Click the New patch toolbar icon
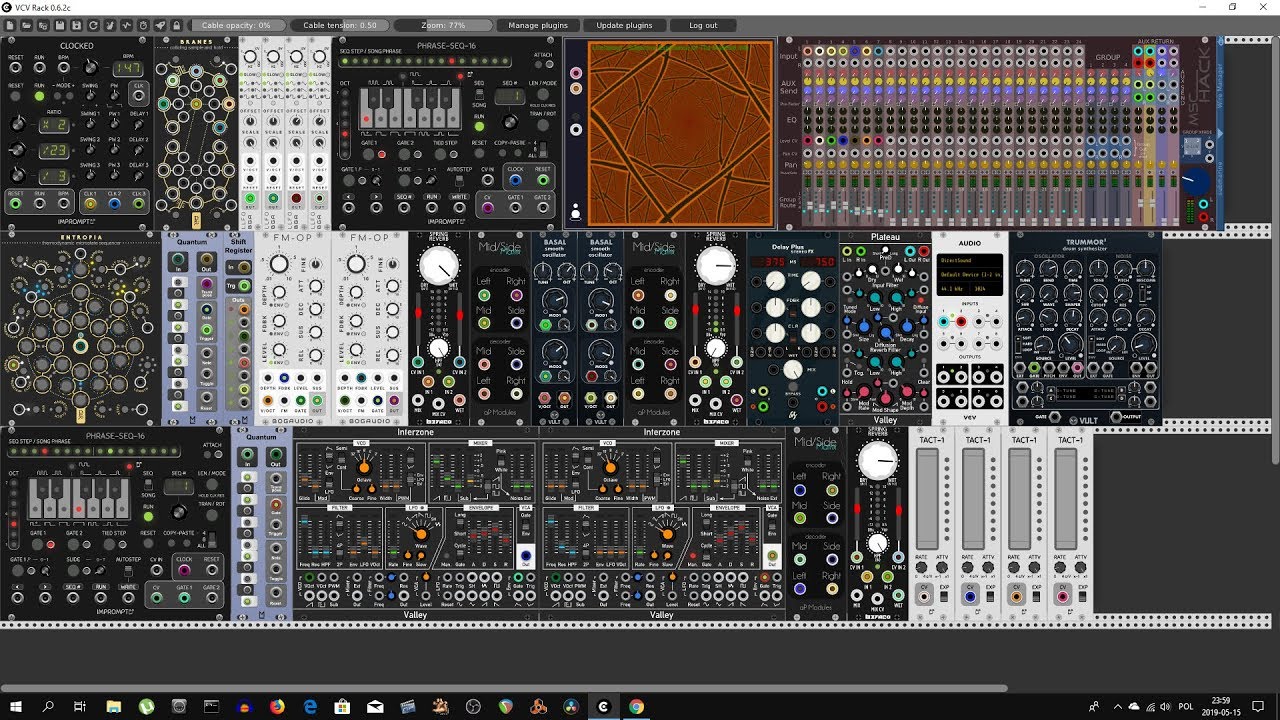Viewport: 1280px width, 720px height. point(11,25)
